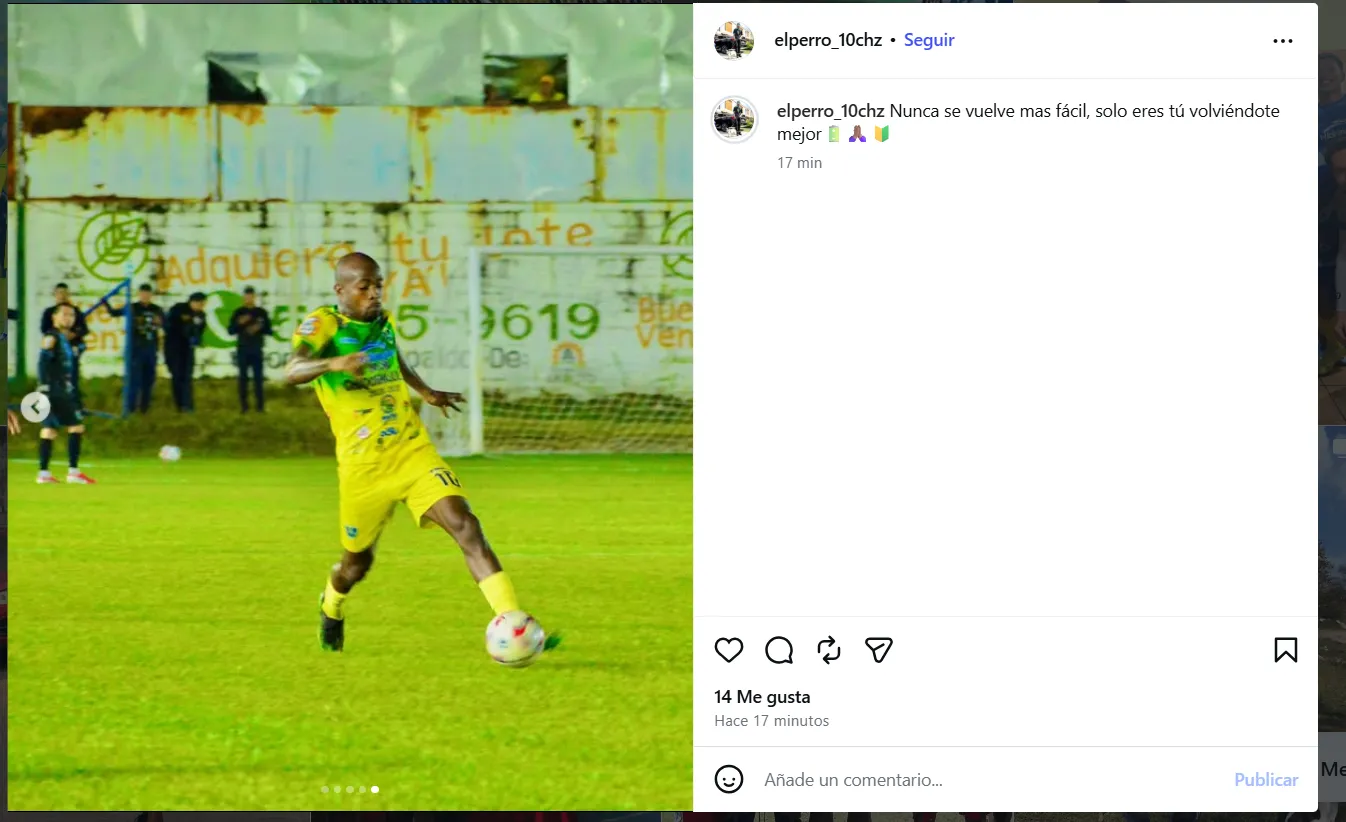Screen dimensions: 1346x822
Task: Select the last active carousel dot
Action: coord(375,789)
